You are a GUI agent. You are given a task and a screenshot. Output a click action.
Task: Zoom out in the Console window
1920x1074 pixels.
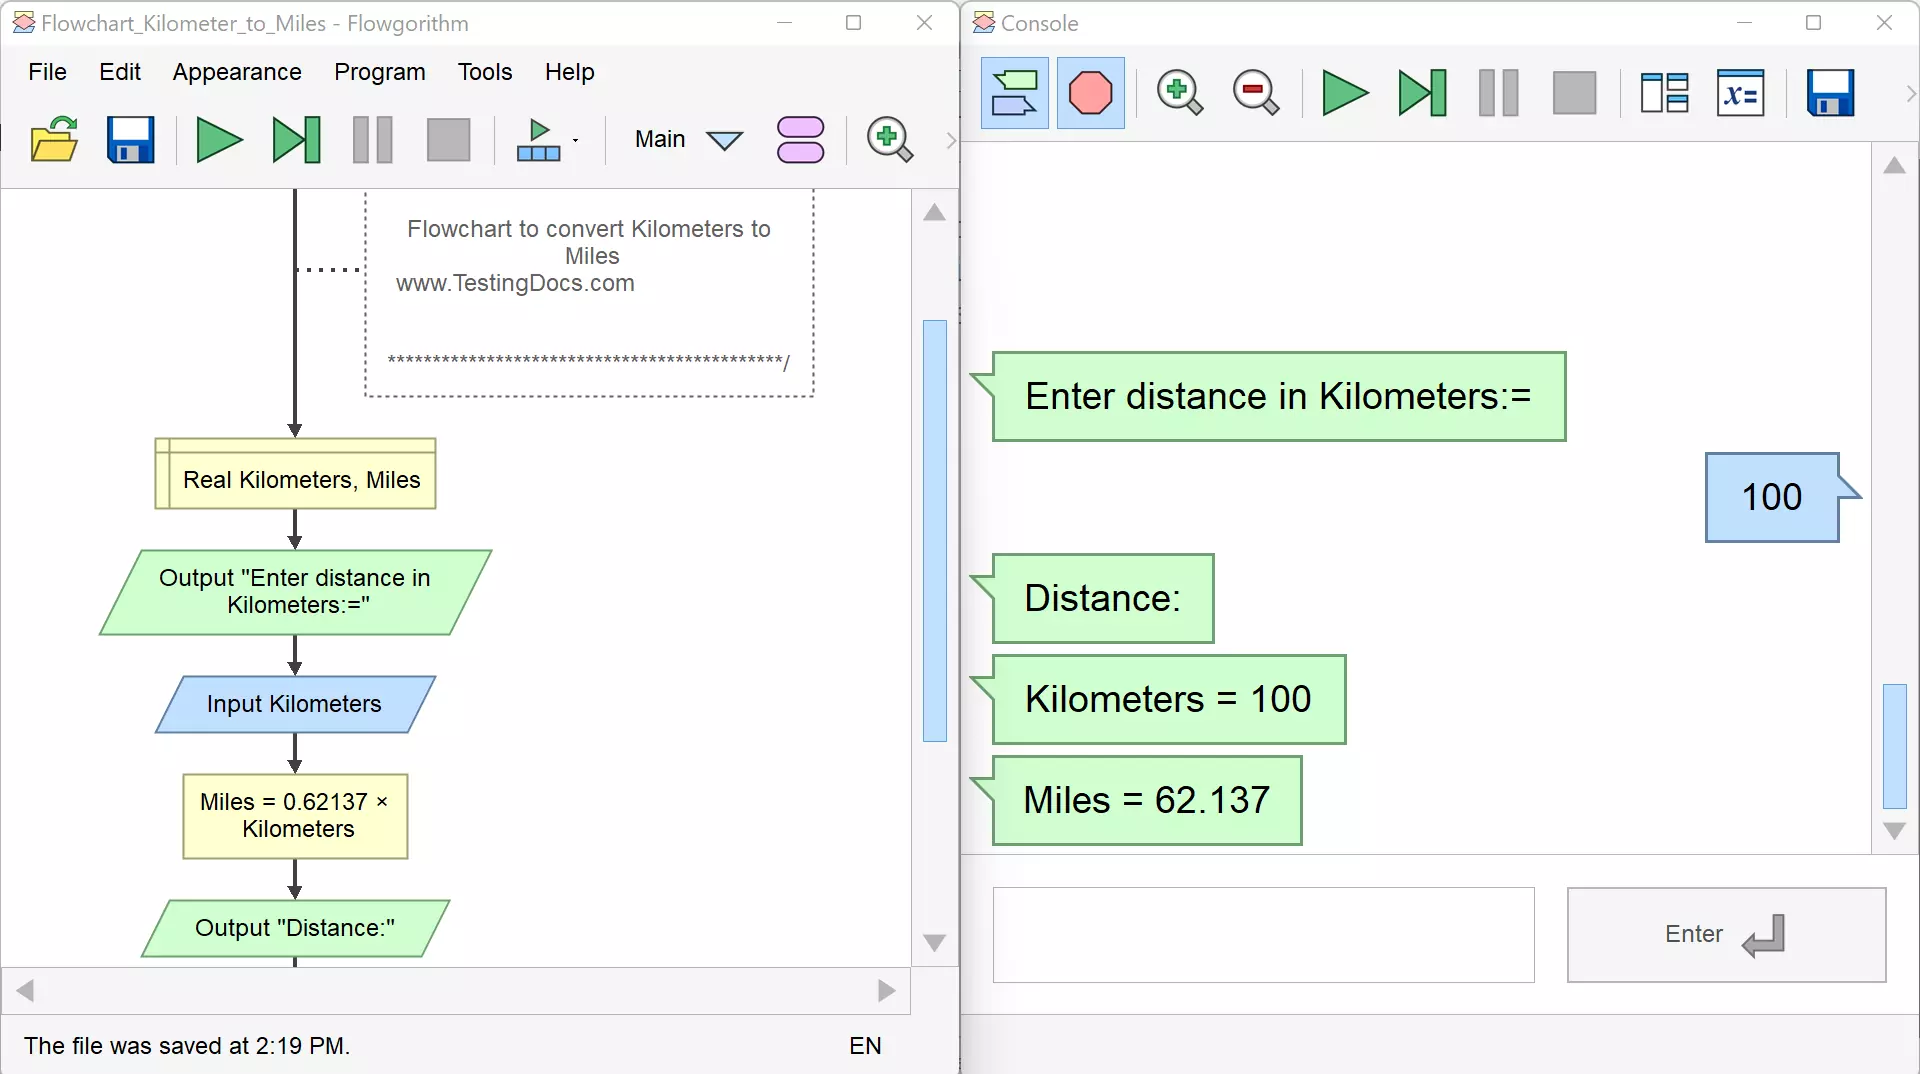pos(1255,94)
